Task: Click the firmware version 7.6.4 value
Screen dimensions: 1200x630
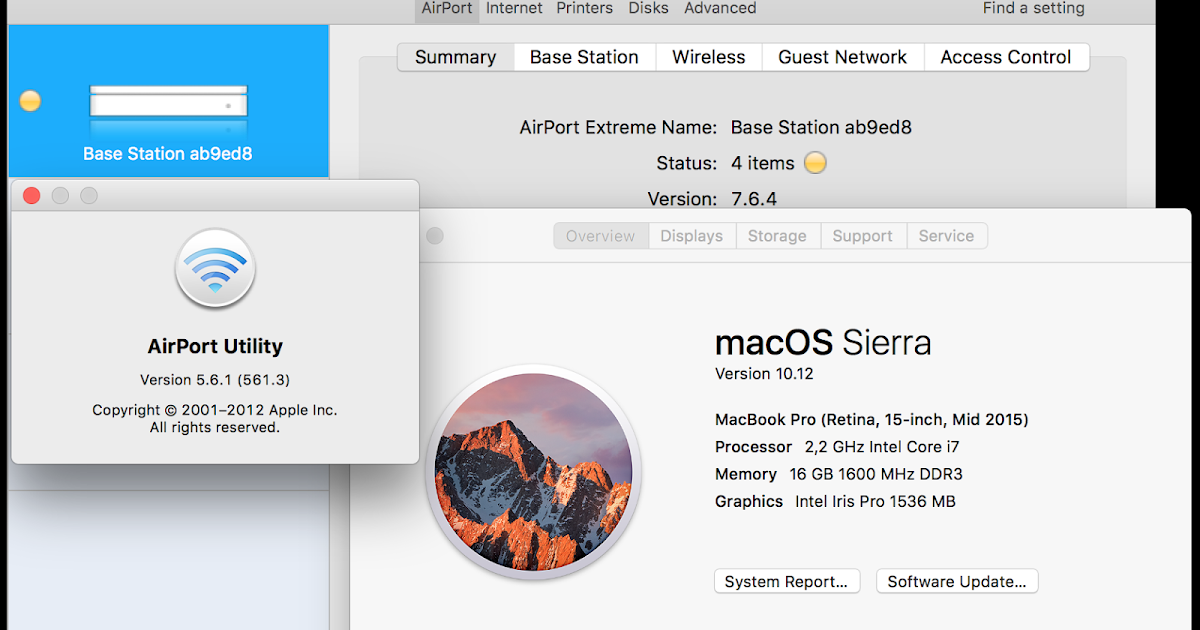Action: [754, 198]
